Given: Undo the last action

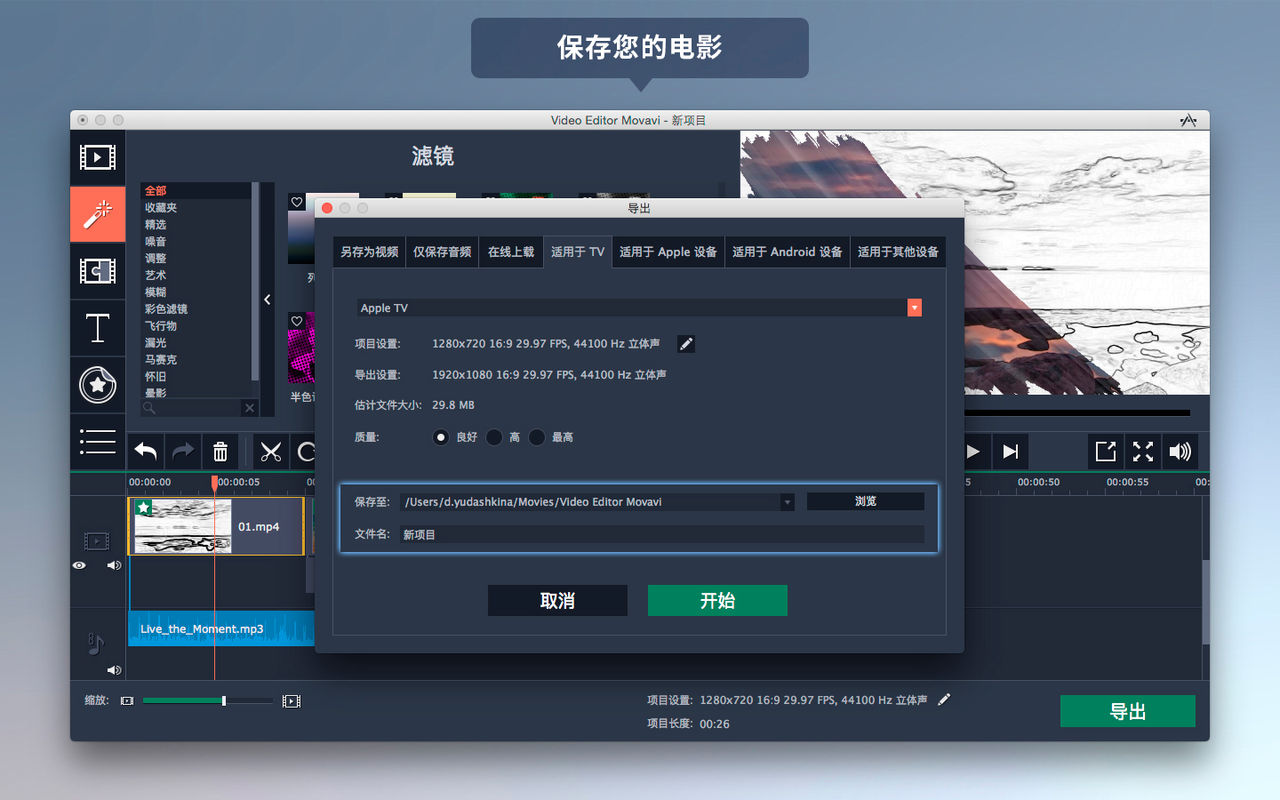Looking at the screenshot, I should click(x=146, y=452).
